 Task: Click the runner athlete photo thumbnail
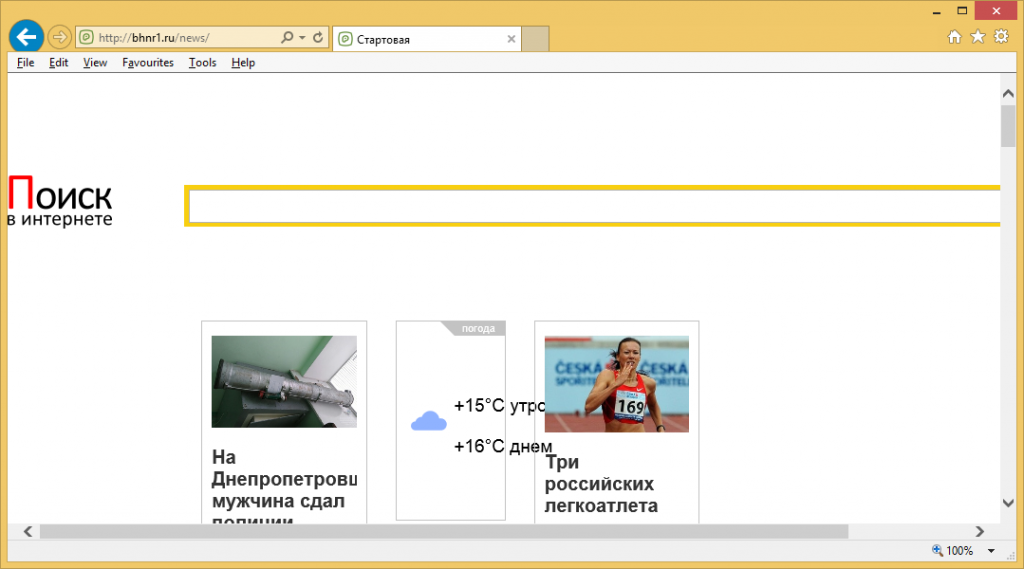tap(616, 384)
